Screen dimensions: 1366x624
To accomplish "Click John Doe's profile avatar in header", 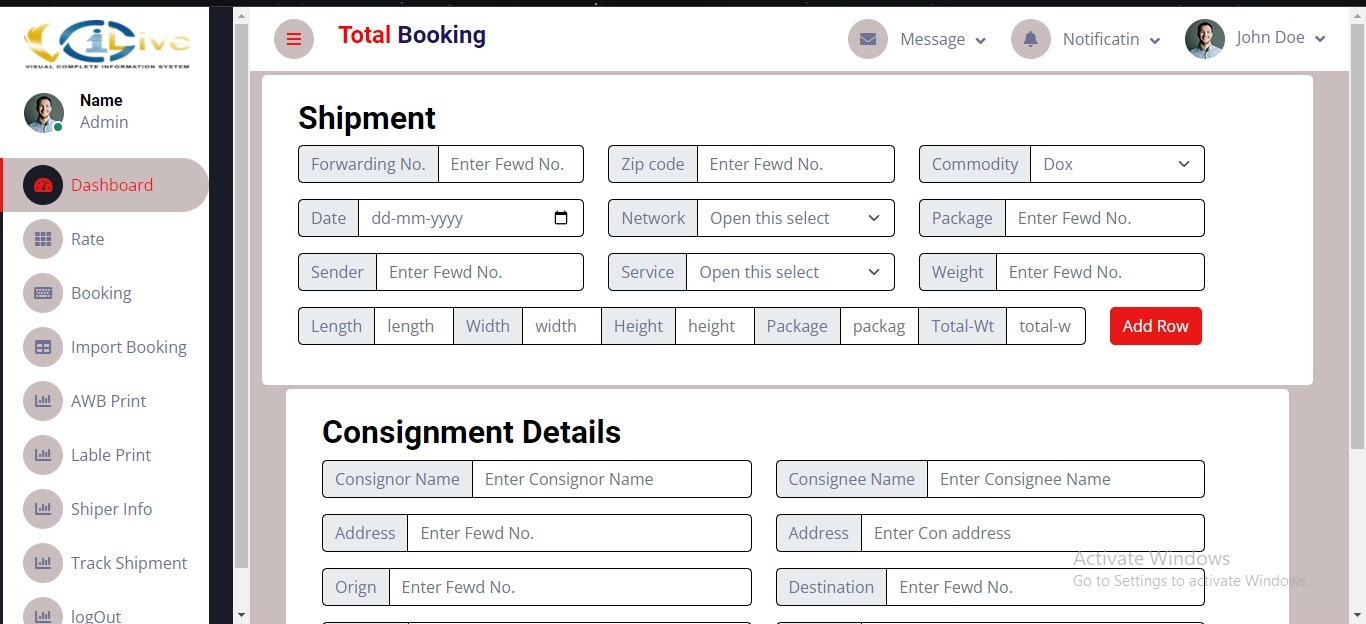I will (x=1205, y=39).
